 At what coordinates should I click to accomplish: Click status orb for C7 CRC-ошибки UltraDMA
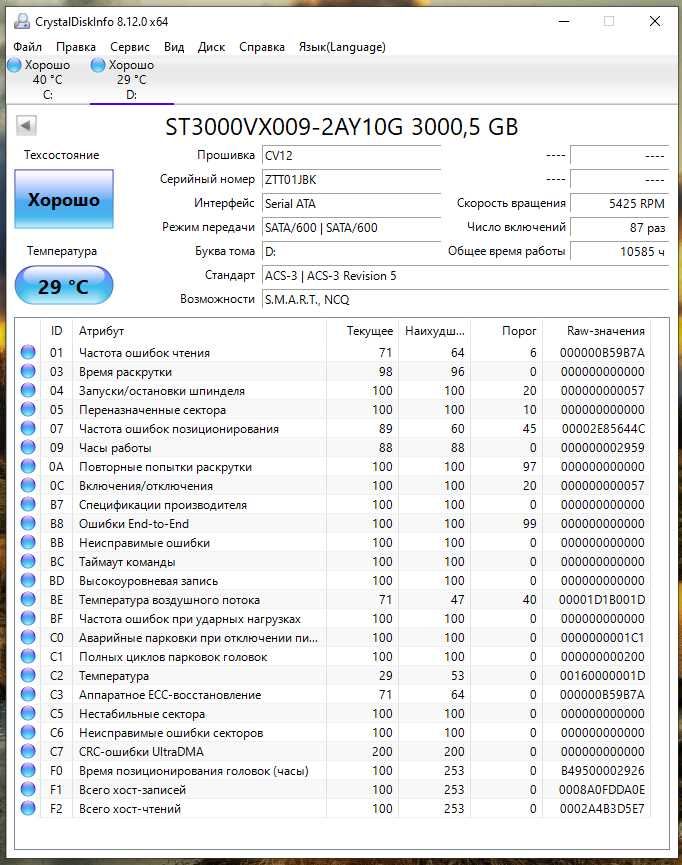28,751
